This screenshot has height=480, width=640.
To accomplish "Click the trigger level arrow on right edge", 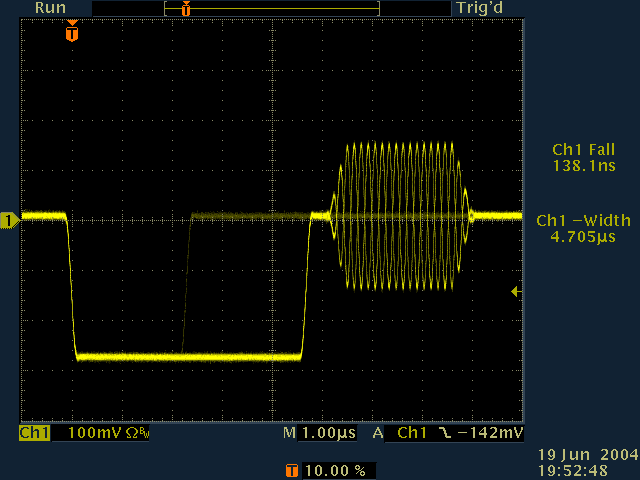I will click(x=515, y=291).
